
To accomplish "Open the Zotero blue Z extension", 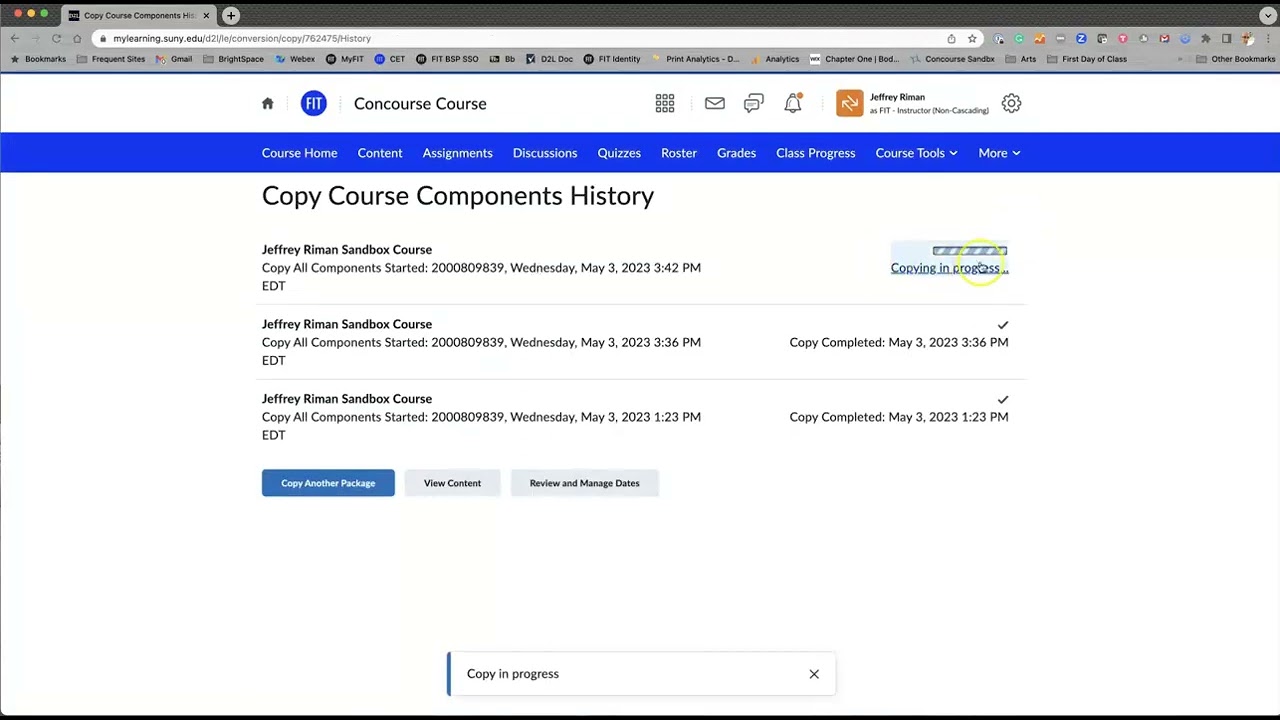I will (1081, 38).
